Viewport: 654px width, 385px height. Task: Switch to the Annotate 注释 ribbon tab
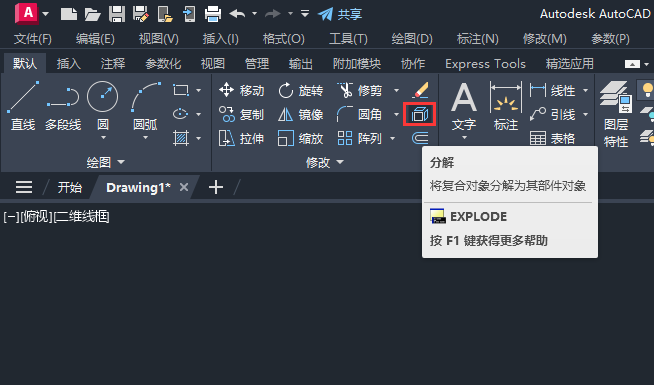click(x=113, y=64)
